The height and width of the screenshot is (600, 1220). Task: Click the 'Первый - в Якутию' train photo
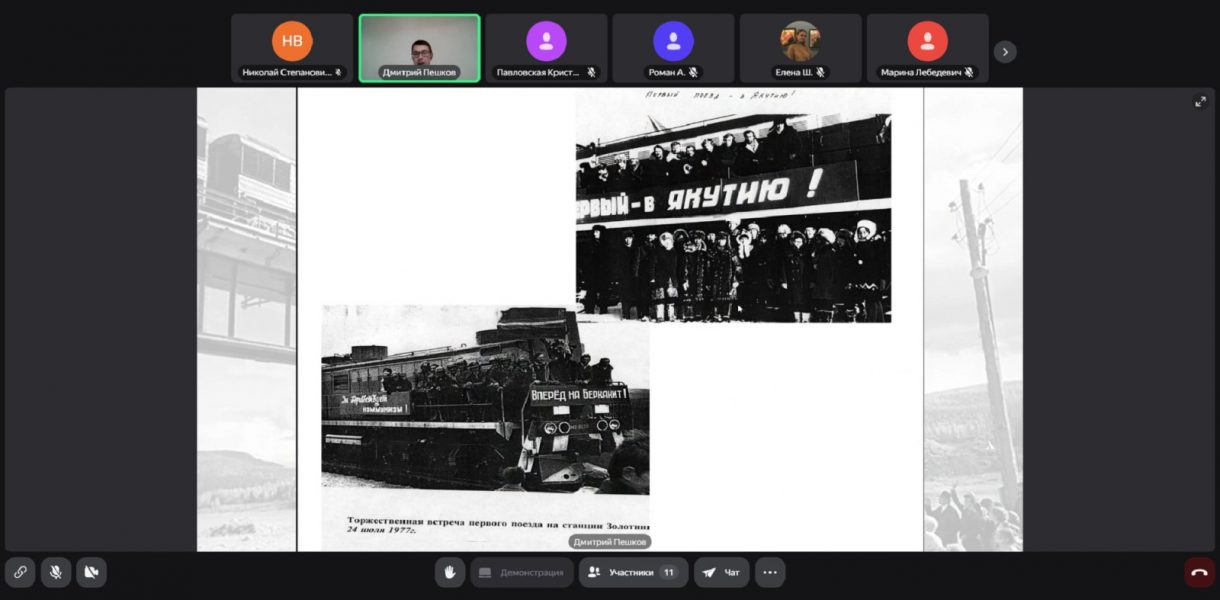tap(733, 207)
